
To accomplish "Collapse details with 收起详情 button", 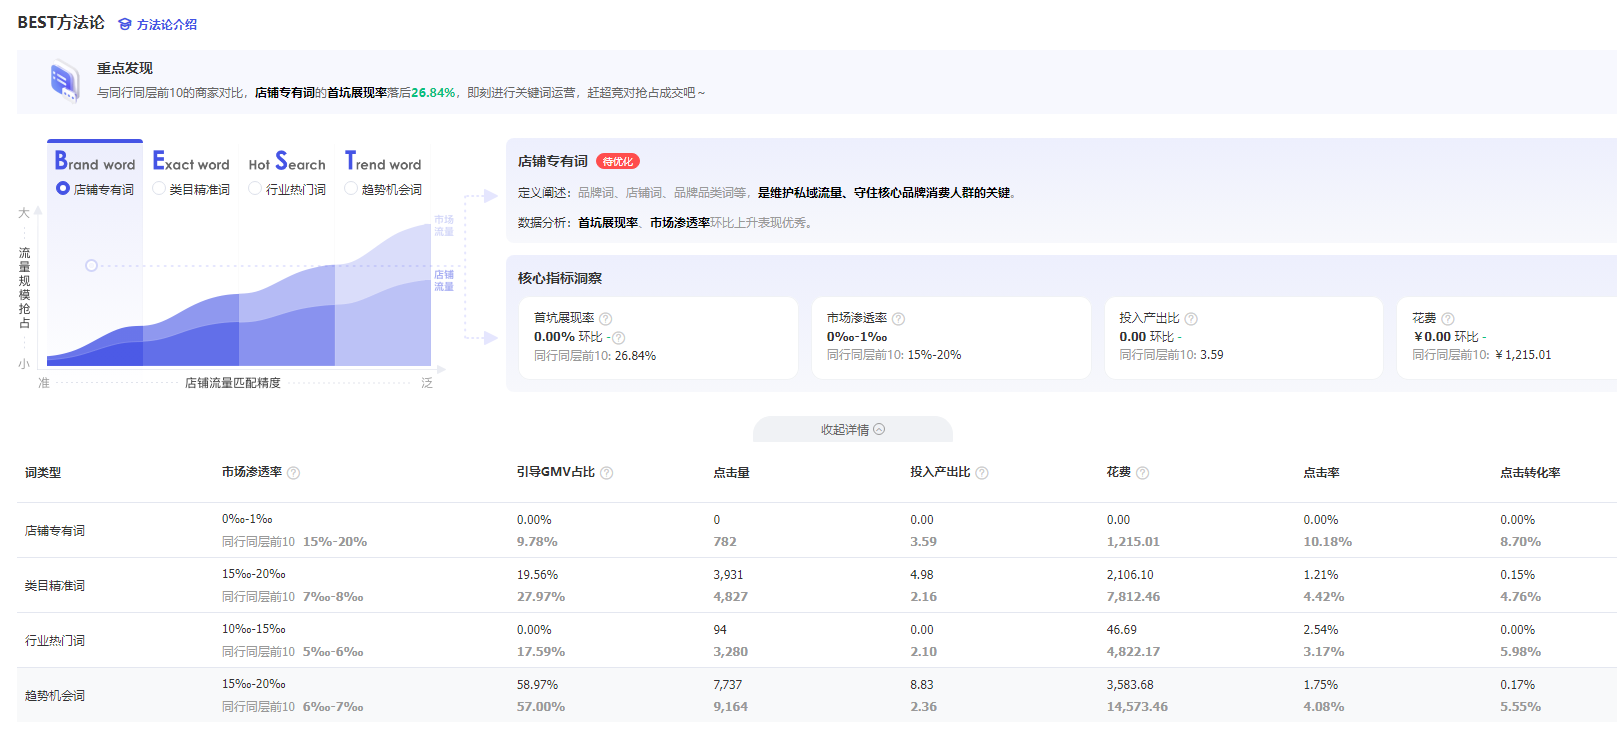I will [x=852, y=430].
